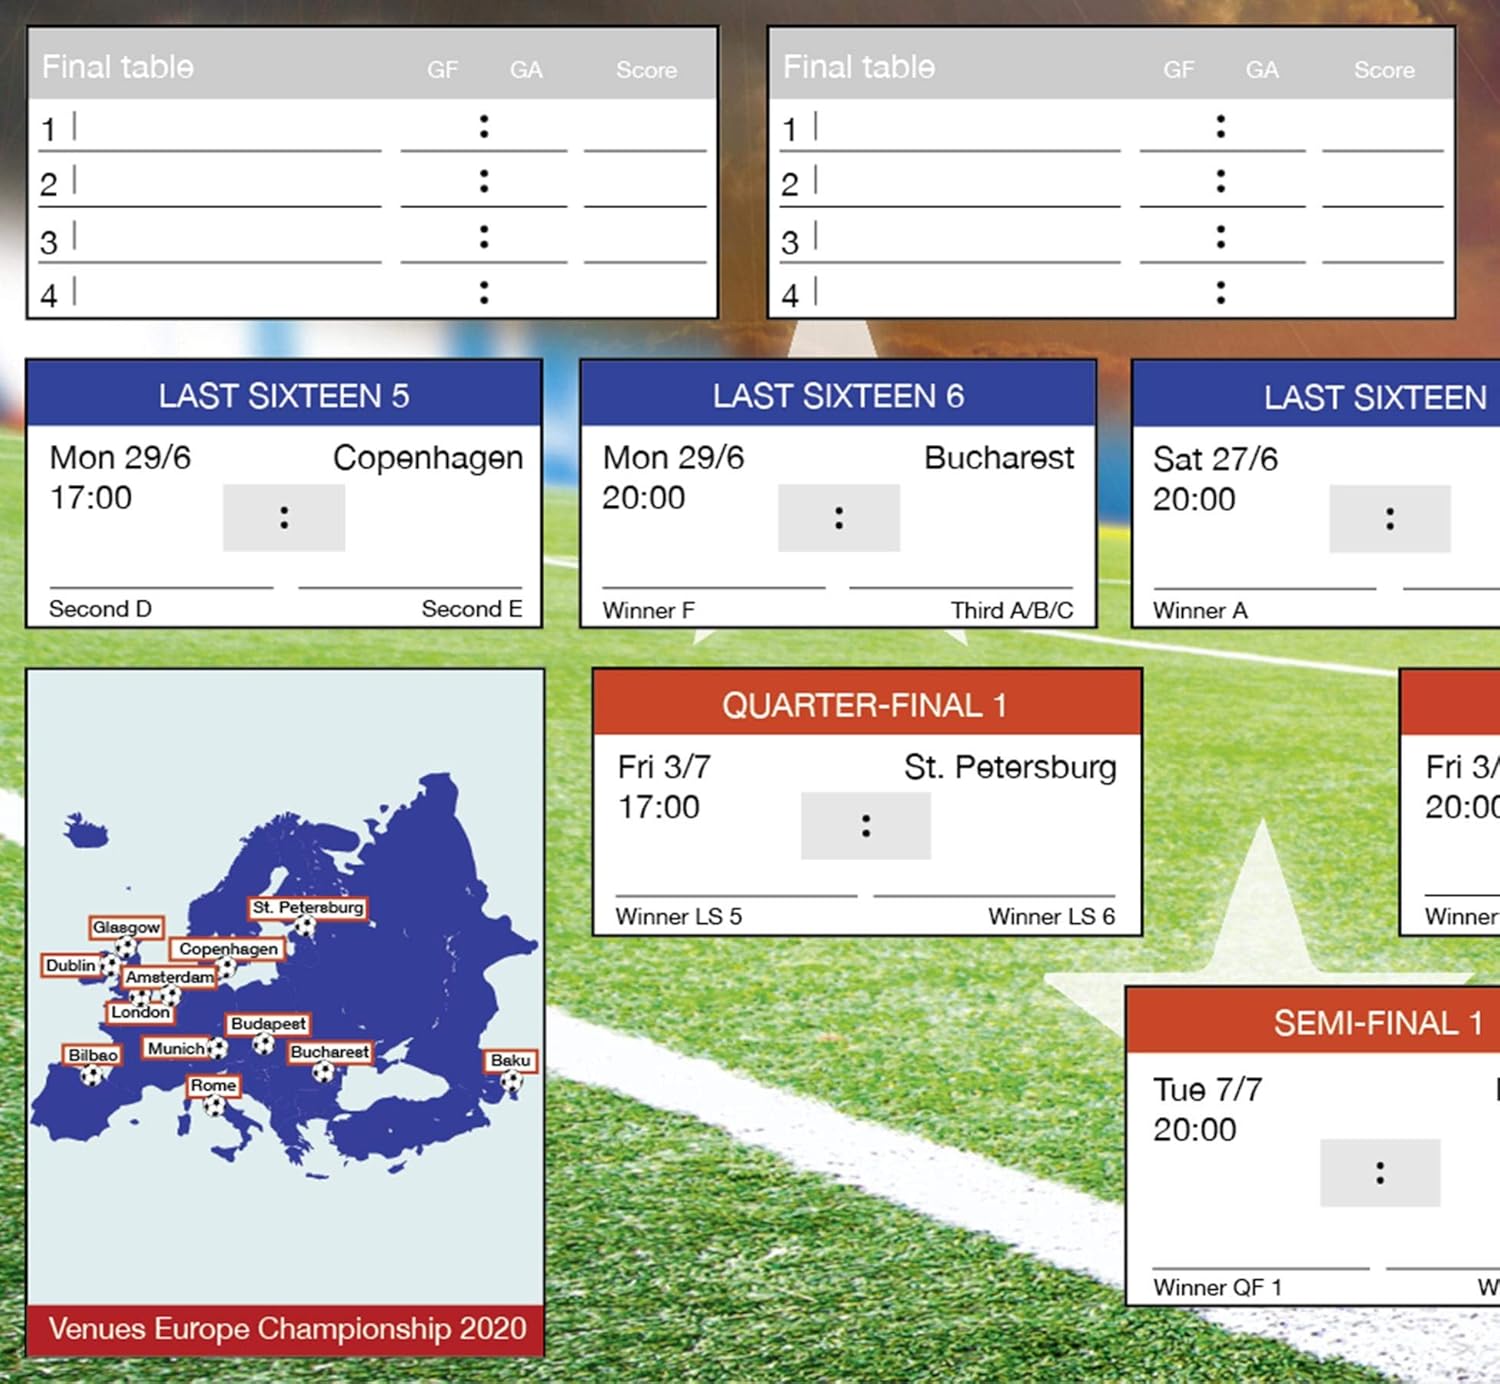Select the Third A/B/C team label
Screen dimensions: 1500x1384
[x=1012, y=610]
